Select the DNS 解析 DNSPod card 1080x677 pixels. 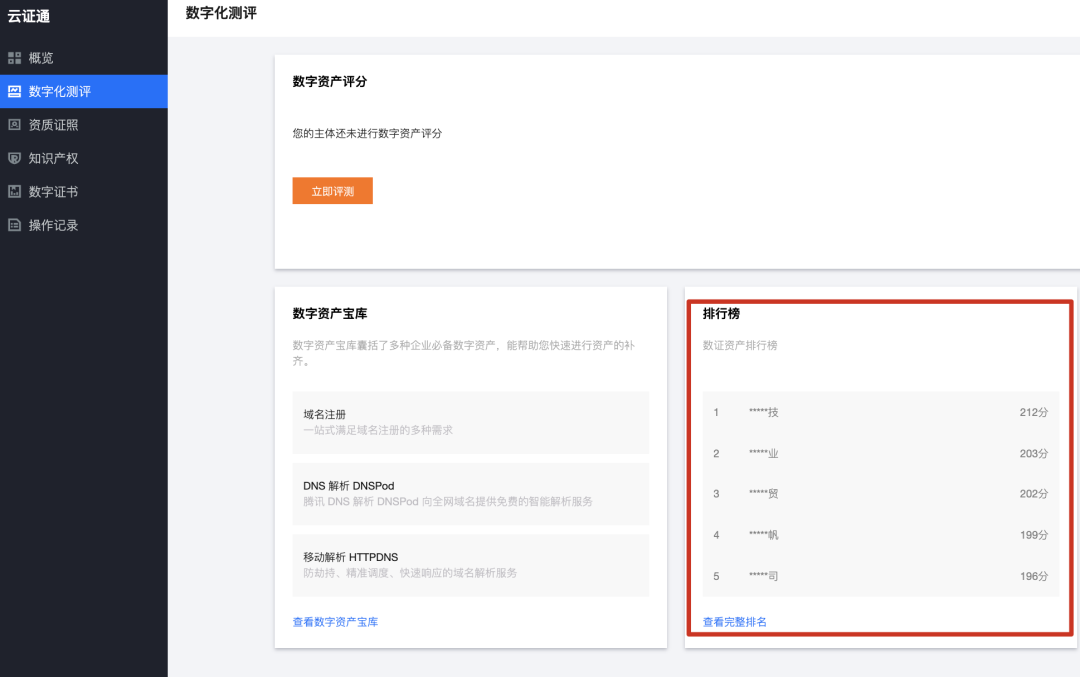pos(470,494)
